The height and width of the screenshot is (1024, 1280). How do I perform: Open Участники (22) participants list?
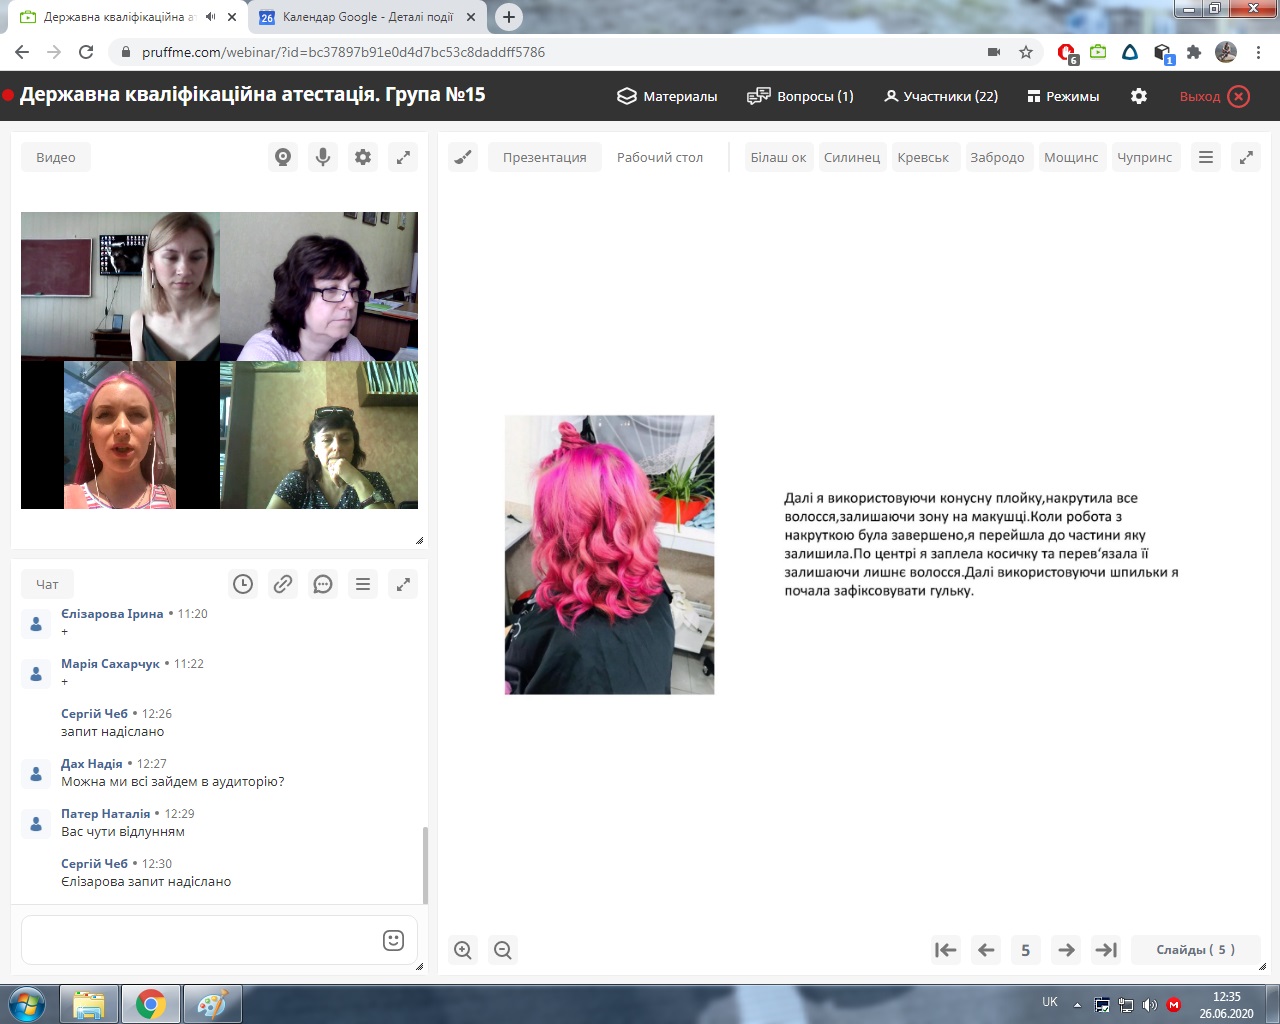(x=940, y=96)
